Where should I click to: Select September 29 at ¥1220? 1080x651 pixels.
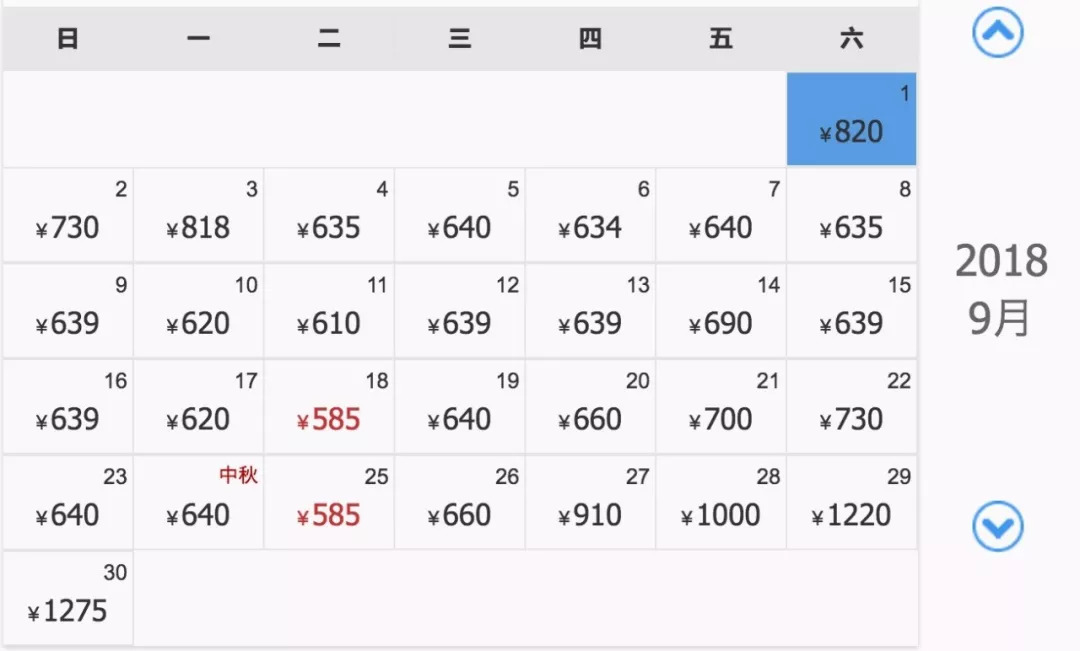click(851, 502)
